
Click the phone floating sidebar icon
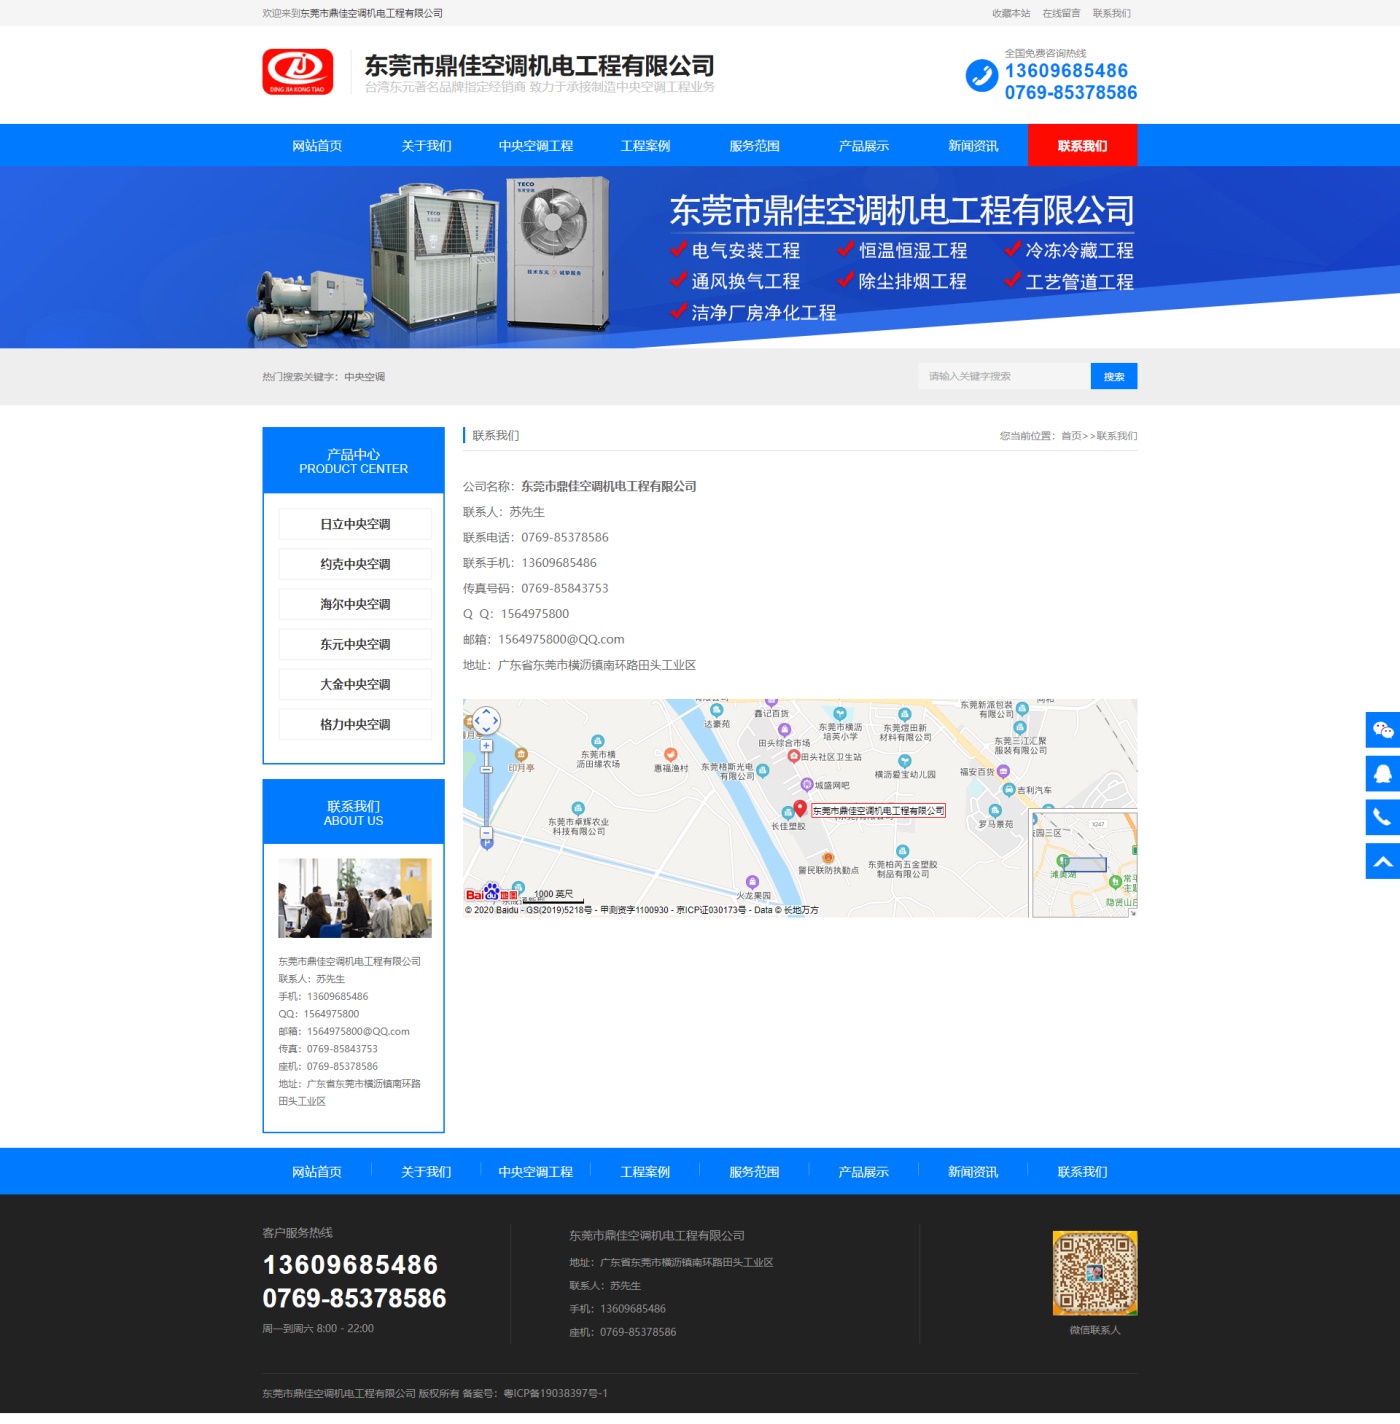point(1383,817)
